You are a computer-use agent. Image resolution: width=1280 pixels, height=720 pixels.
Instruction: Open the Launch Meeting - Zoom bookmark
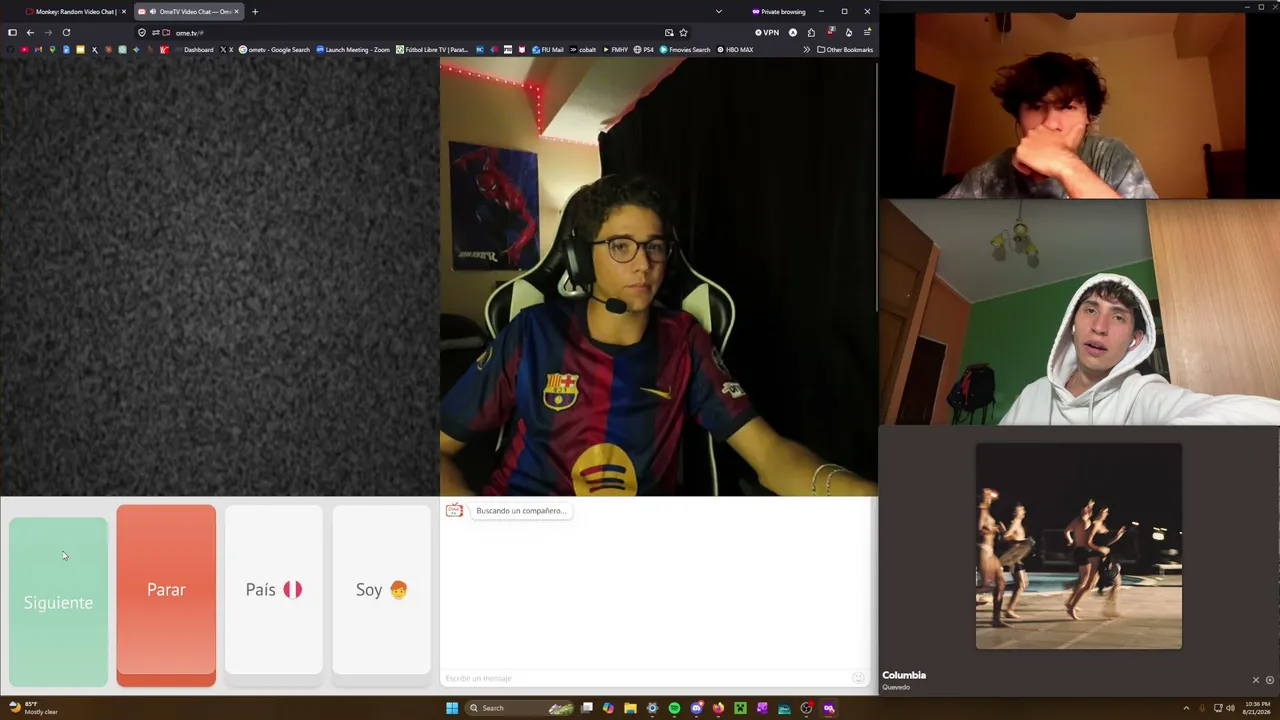pyautogui.click(x=353, y=50)
